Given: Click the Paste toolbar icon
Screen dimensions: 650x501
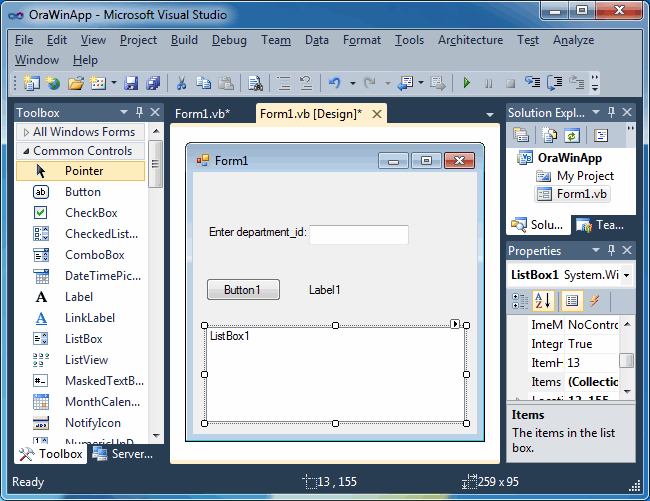Looking at the screenshot, I should pyautogui.click(x=226, y=83).
